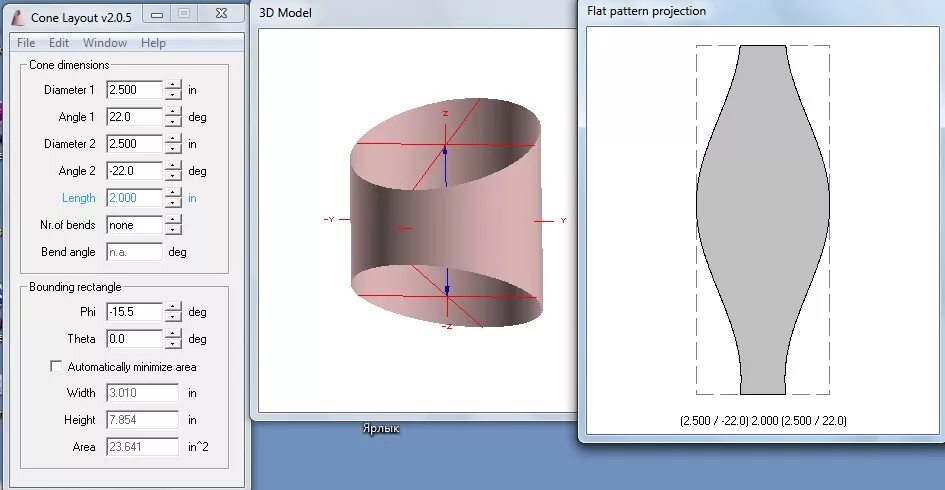
Task: Enable Automatically minimize area checkbox
Action: (56, 366)
